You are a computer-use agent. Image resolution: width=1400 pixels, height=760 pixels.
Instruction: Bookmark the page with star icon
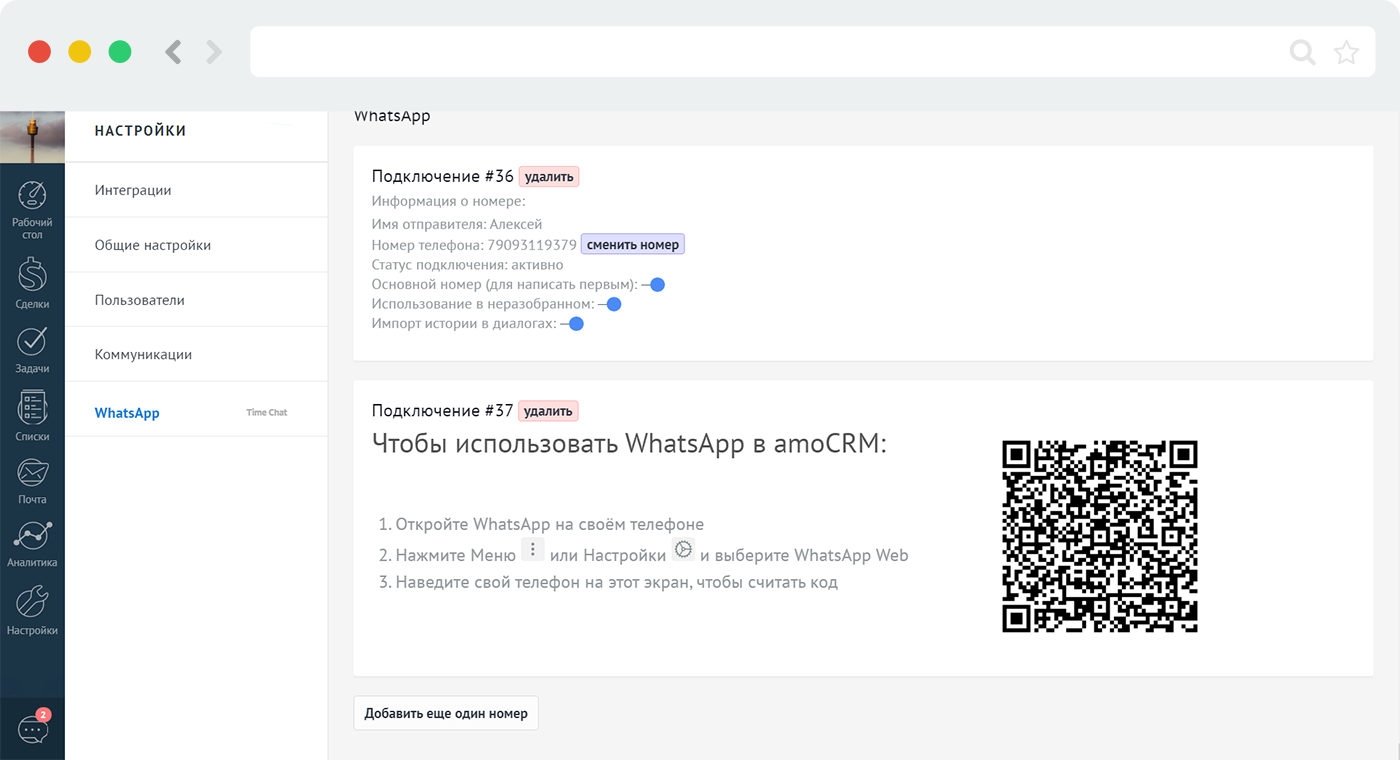pyautogui.click(x=1347, y=52)
